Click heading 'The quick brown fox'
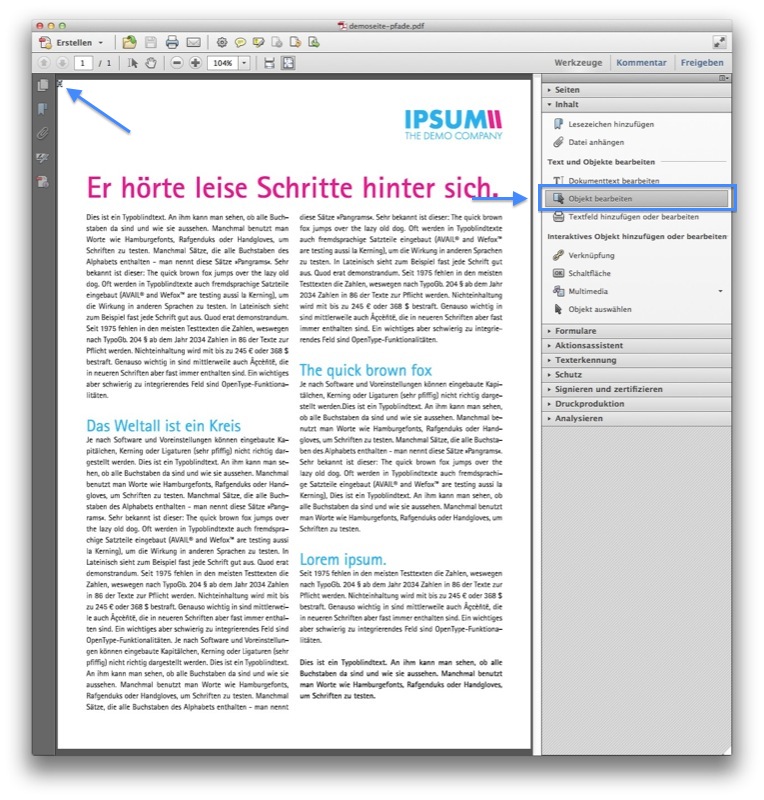The image size is (764, 800). point(365,370)
